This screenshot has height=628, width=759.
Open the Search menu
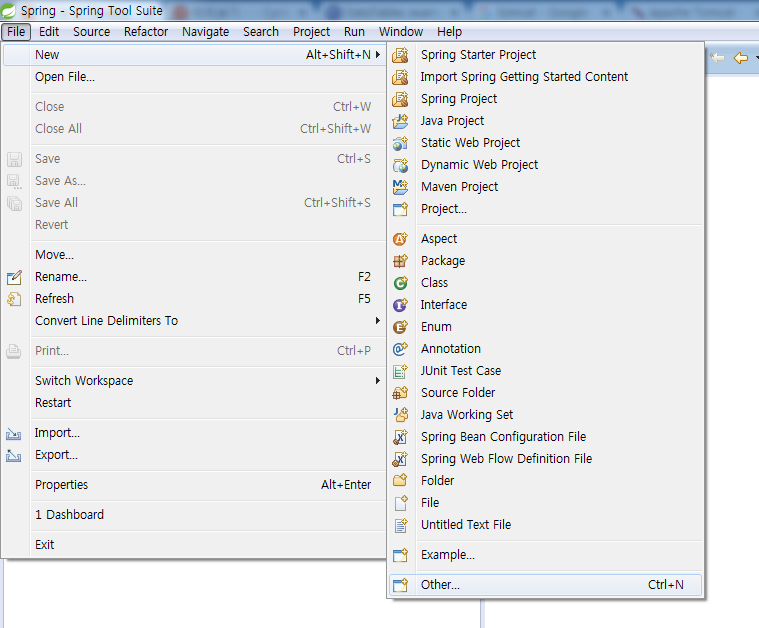[261, 32]
